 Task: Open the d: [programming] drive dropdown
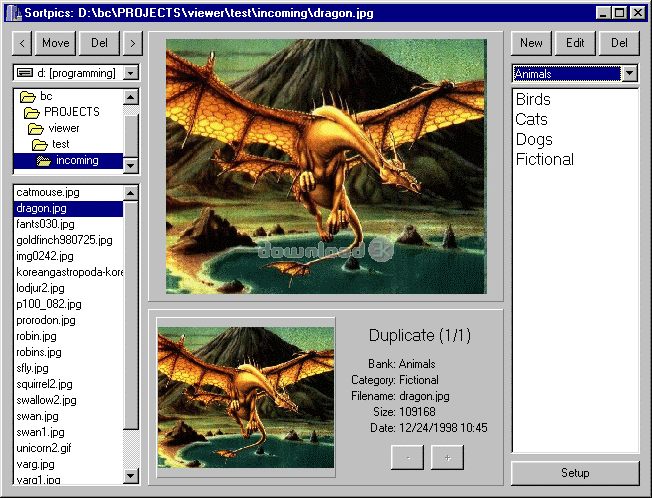[x=131, y=73]
